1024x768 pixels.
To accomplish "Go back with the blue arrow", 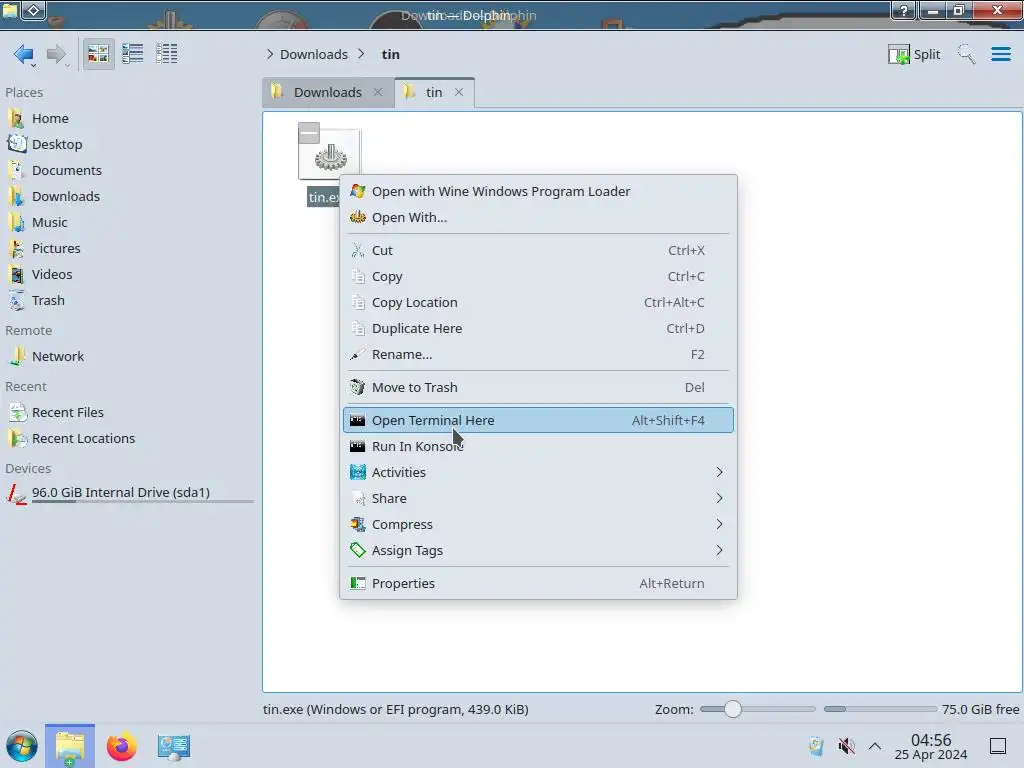I will [24, 54].
